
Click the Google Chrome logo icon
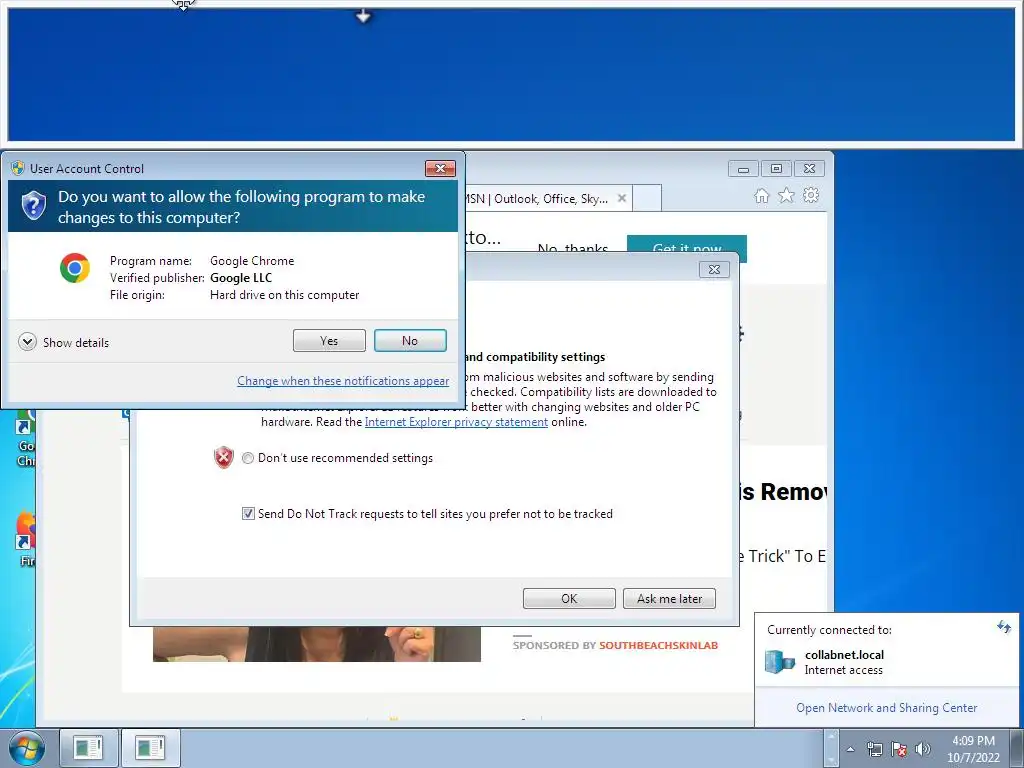(75, 268)
